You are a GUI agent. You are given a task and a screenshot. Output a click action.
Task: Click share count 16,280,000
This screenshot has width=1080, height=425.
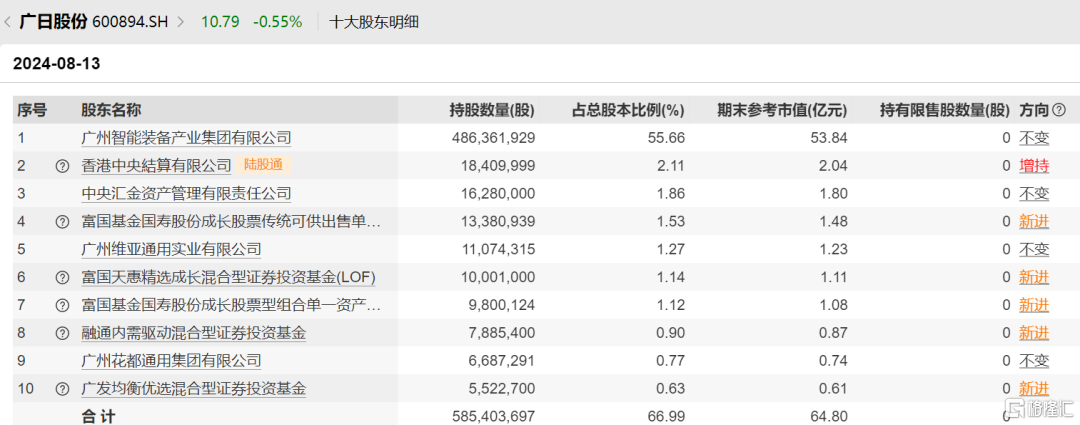click(497, 194)
